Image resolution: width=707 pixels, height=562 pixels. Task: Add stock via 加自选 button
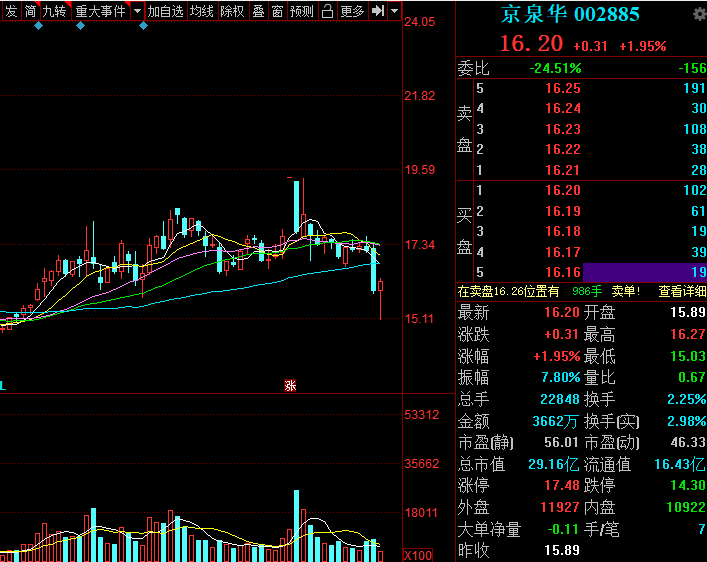165,11
